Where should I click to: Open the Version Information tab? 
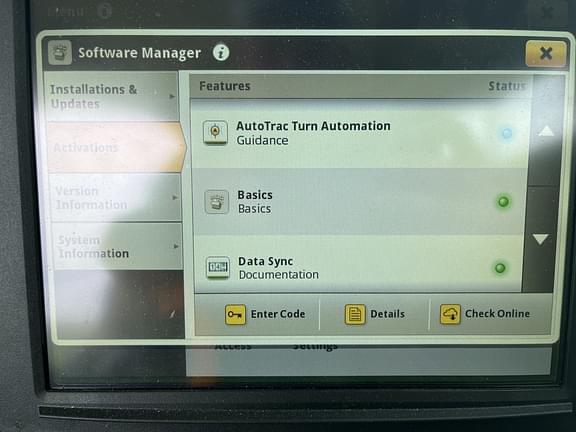pos(115,198)
